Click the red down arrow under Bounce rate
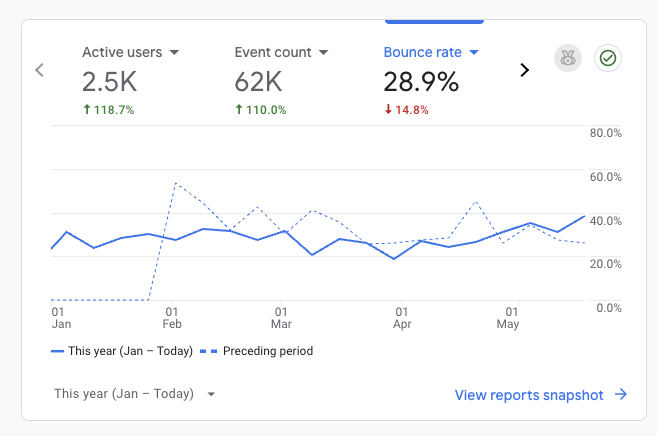This screenshot has height=436, width=657. [x=388, y=110]
